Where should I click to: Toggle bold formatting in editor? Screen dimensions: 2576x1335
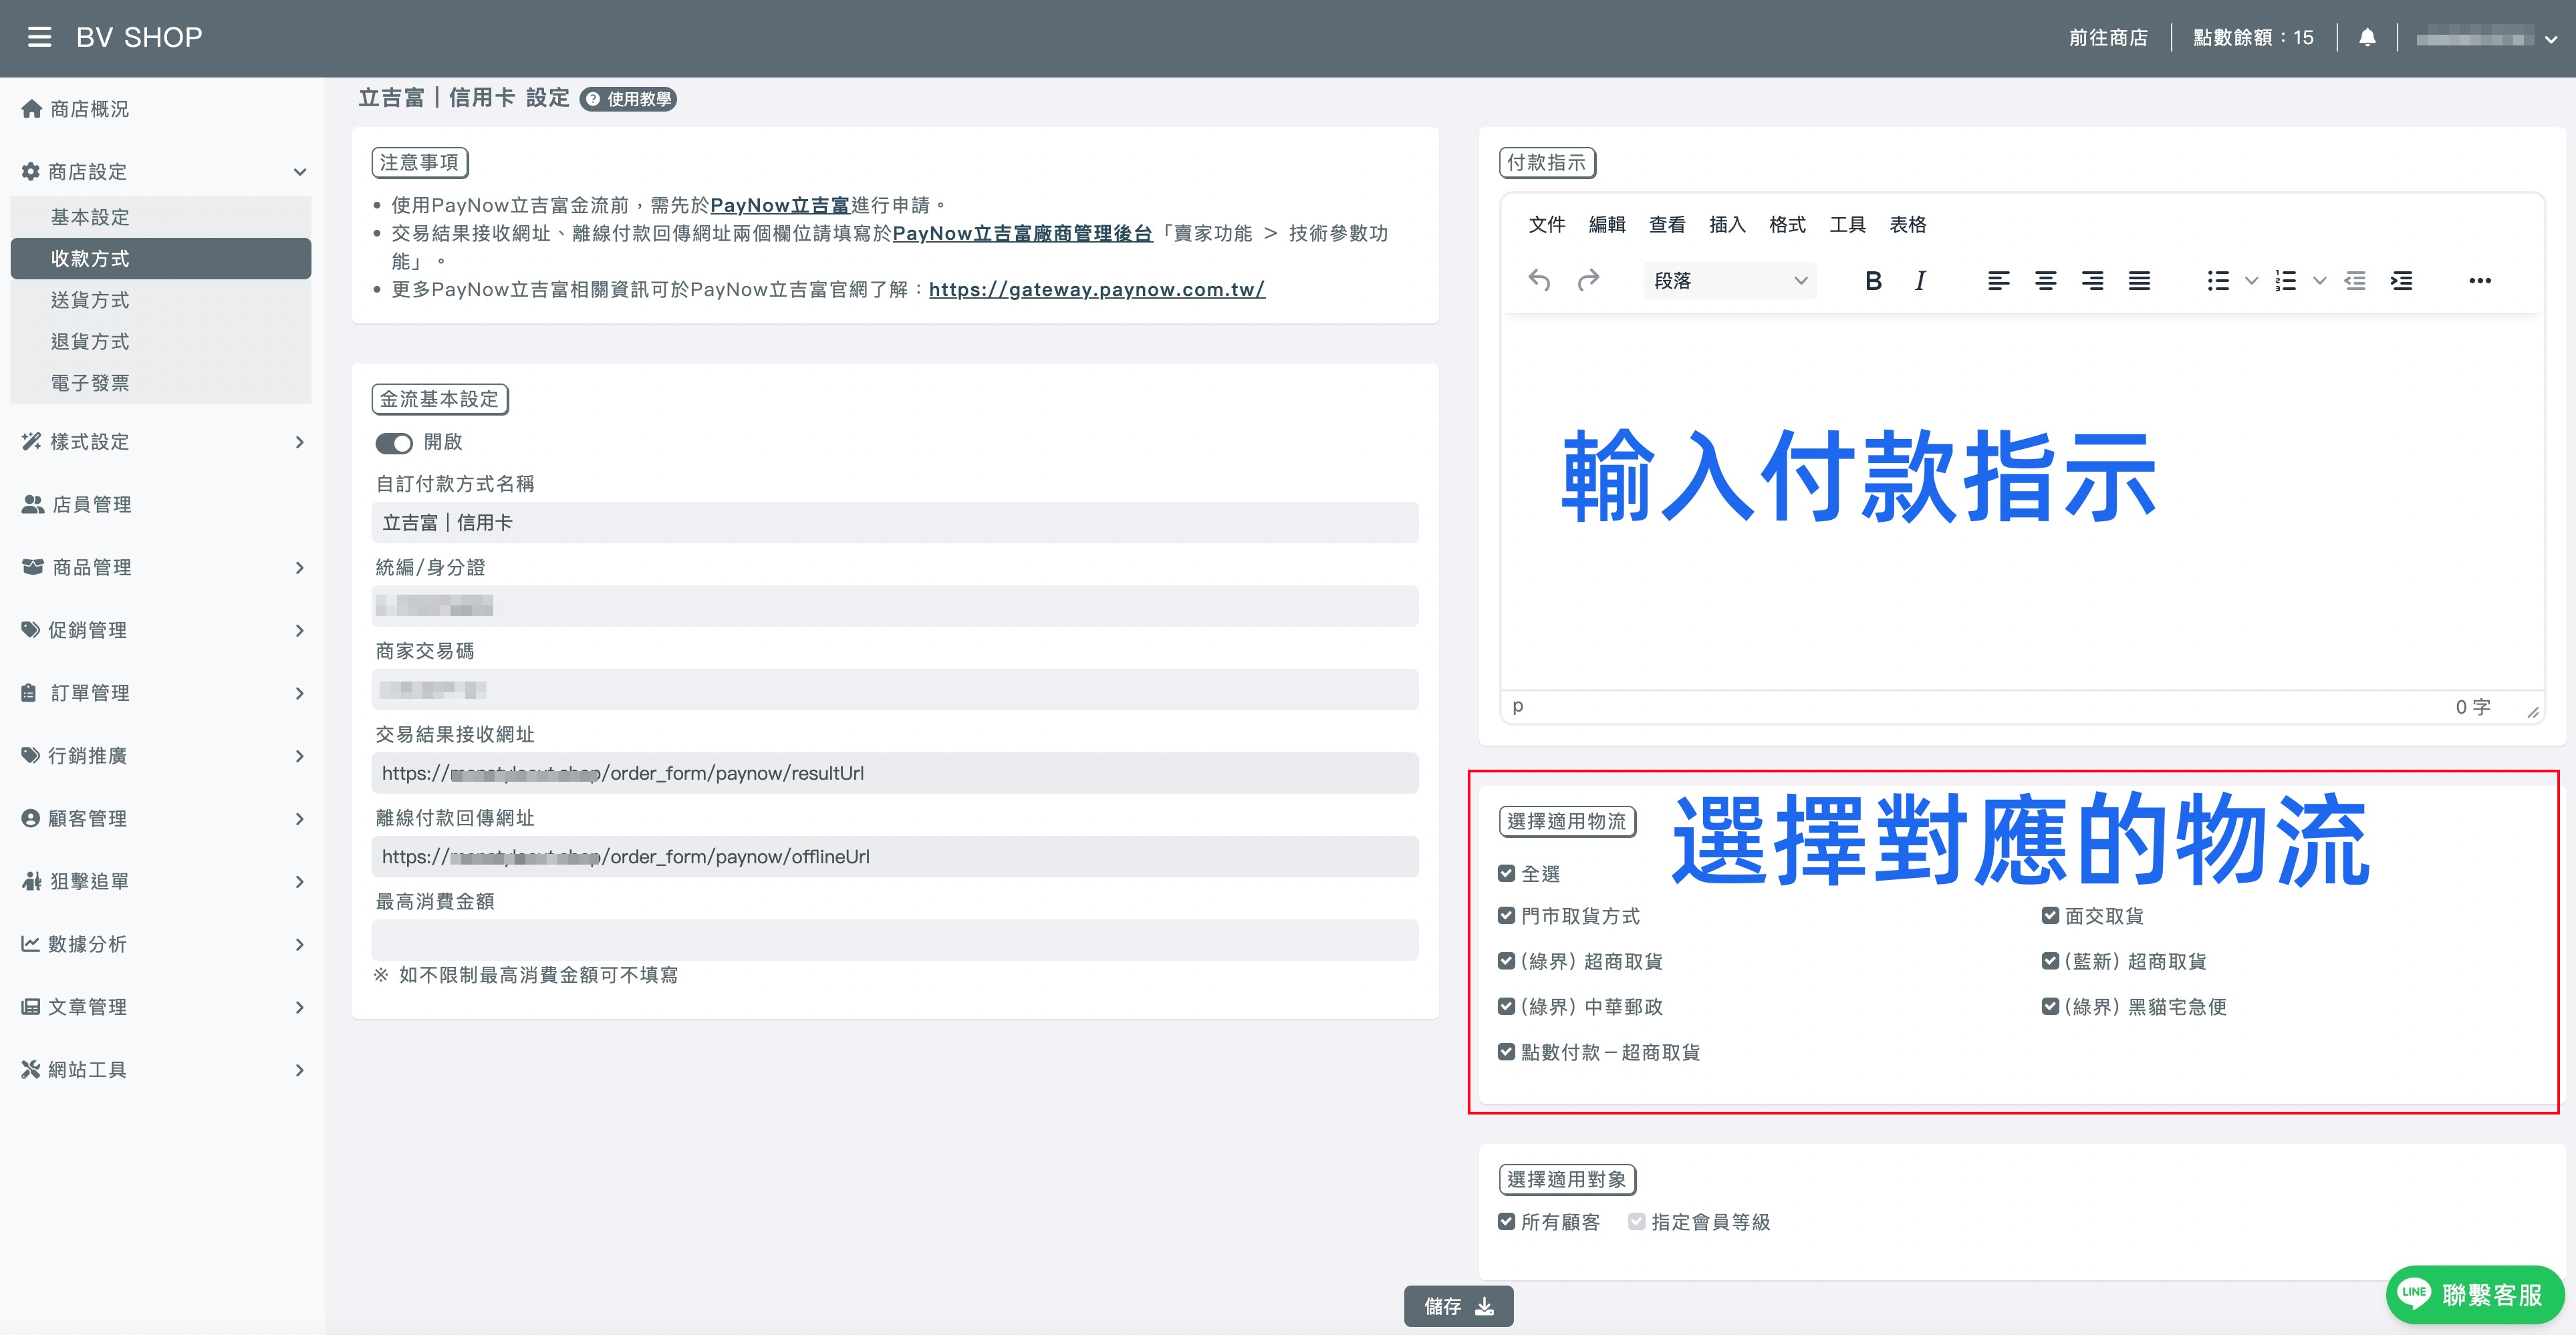click(1873, 281)
